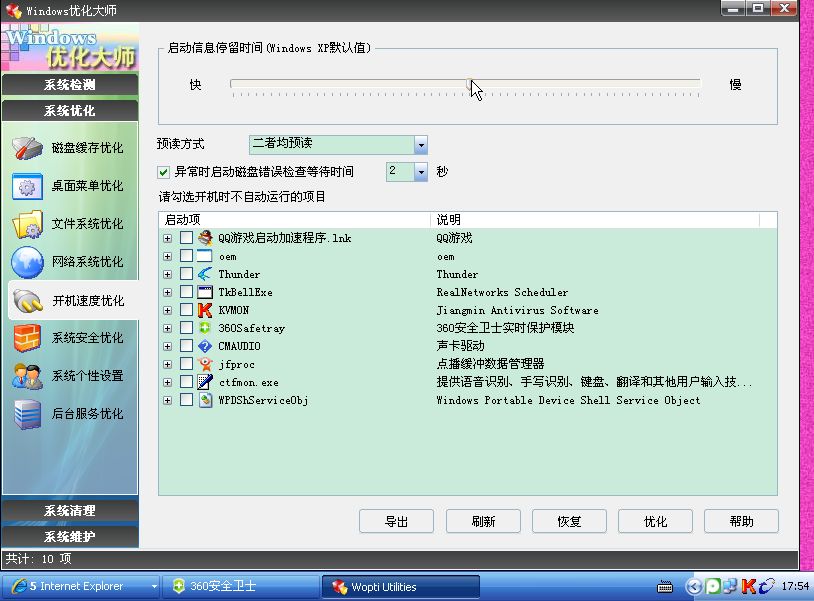Click the jfproc startup item icon
The width and height of the screenshot is (814, 601).
pyautogui.click(x=205, y=364)
